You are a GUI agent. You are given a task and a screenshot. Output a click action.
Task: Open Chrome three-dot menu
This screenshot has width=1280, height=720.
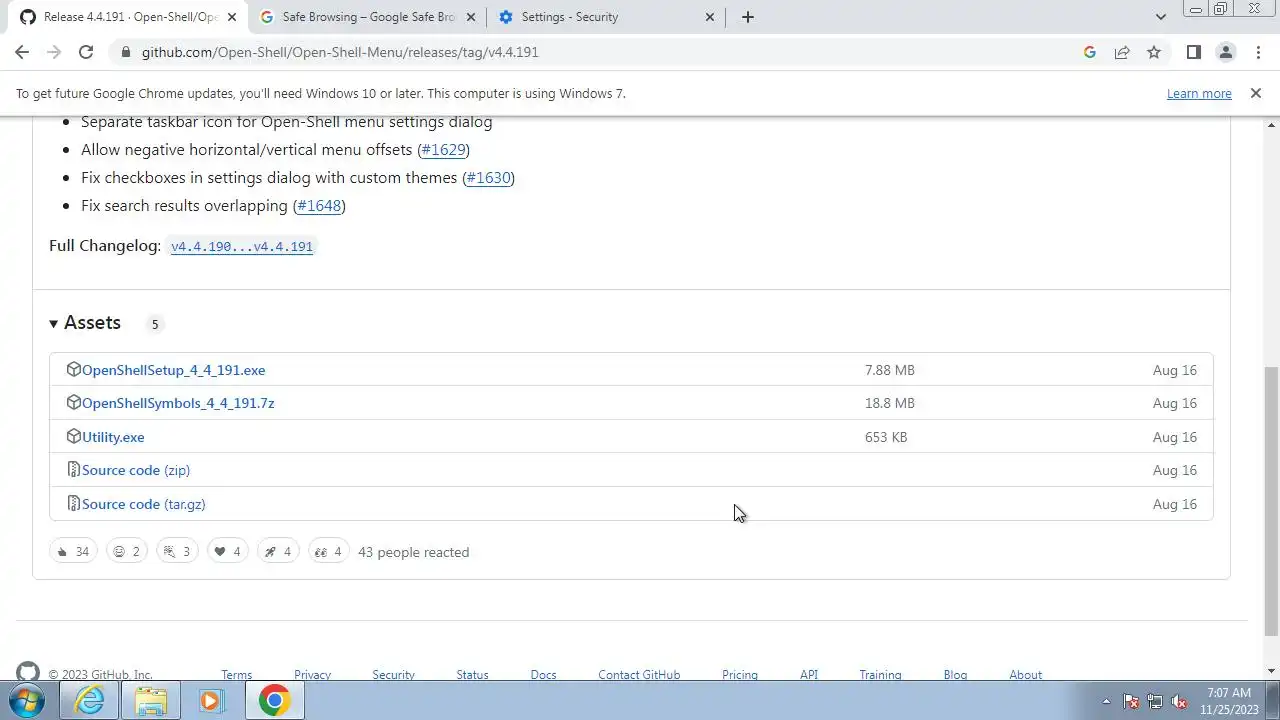[x=1258, y=52]
